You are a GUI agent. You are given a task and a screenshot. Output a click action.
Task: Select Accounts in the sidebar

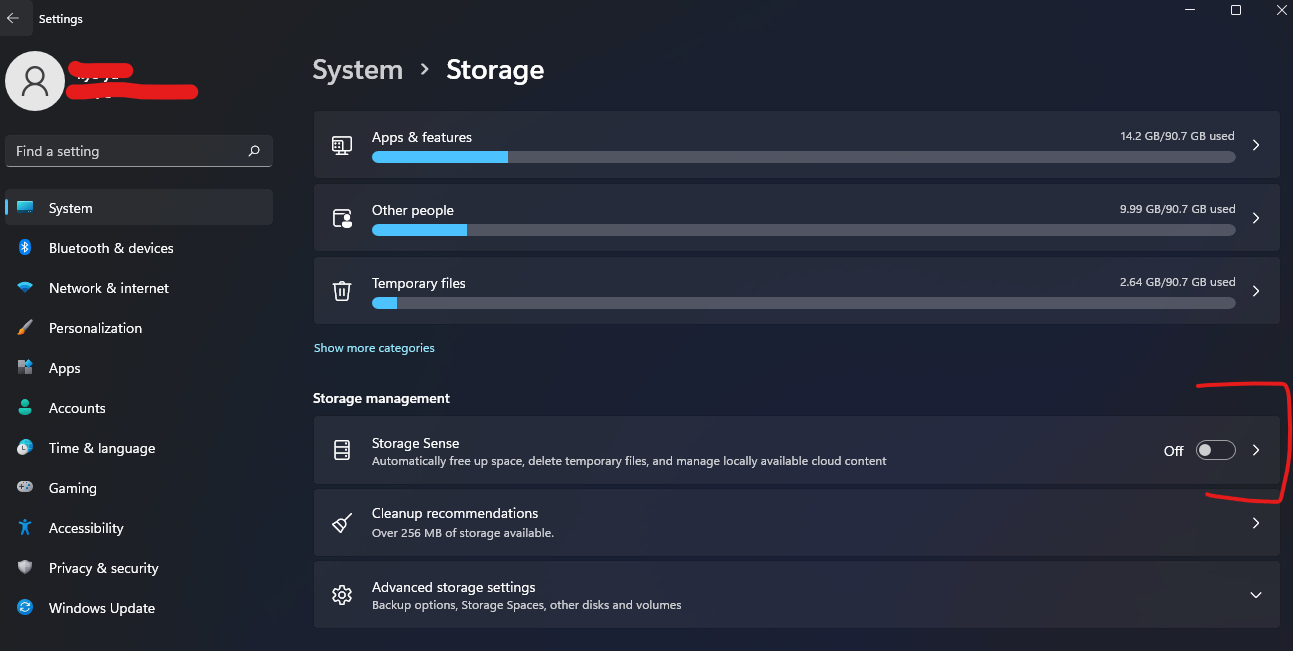(77, 408)
